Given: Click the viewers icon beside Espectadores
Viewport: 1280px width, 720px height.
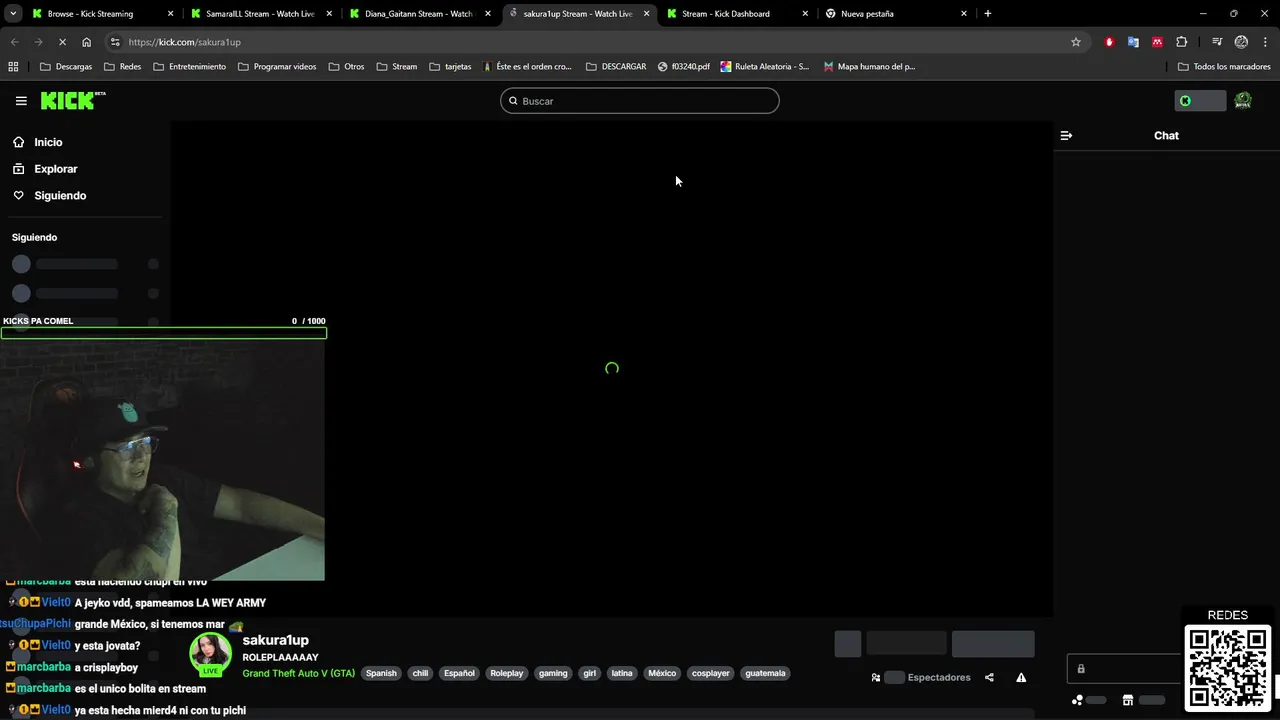Looking at the screenshot, I should 876,677.
